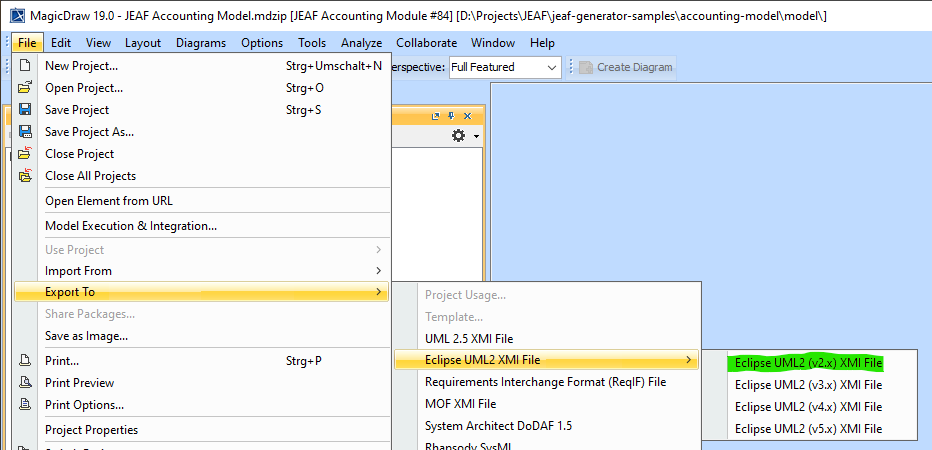Select Requirements Interchange Format (ReqIF) File

(547, 382)
